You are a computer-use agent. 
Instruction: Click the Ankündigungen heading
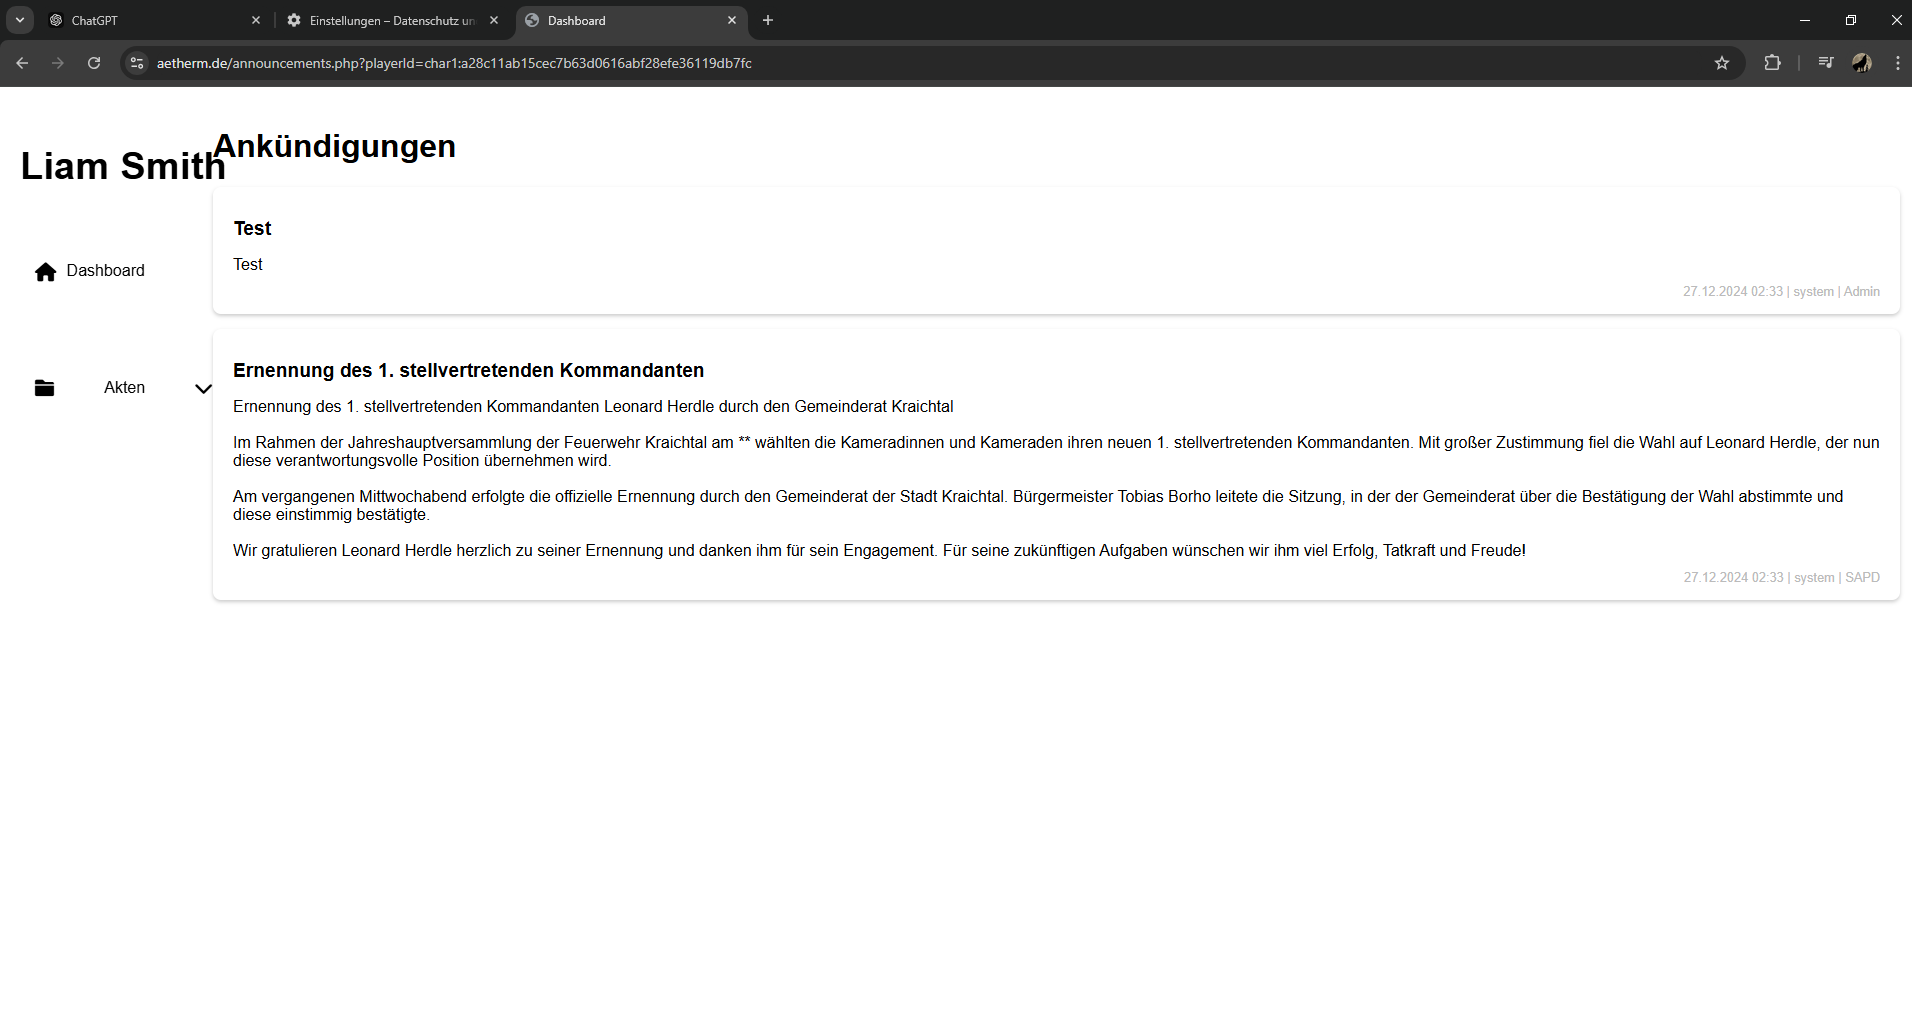click(x=335, y=146)
